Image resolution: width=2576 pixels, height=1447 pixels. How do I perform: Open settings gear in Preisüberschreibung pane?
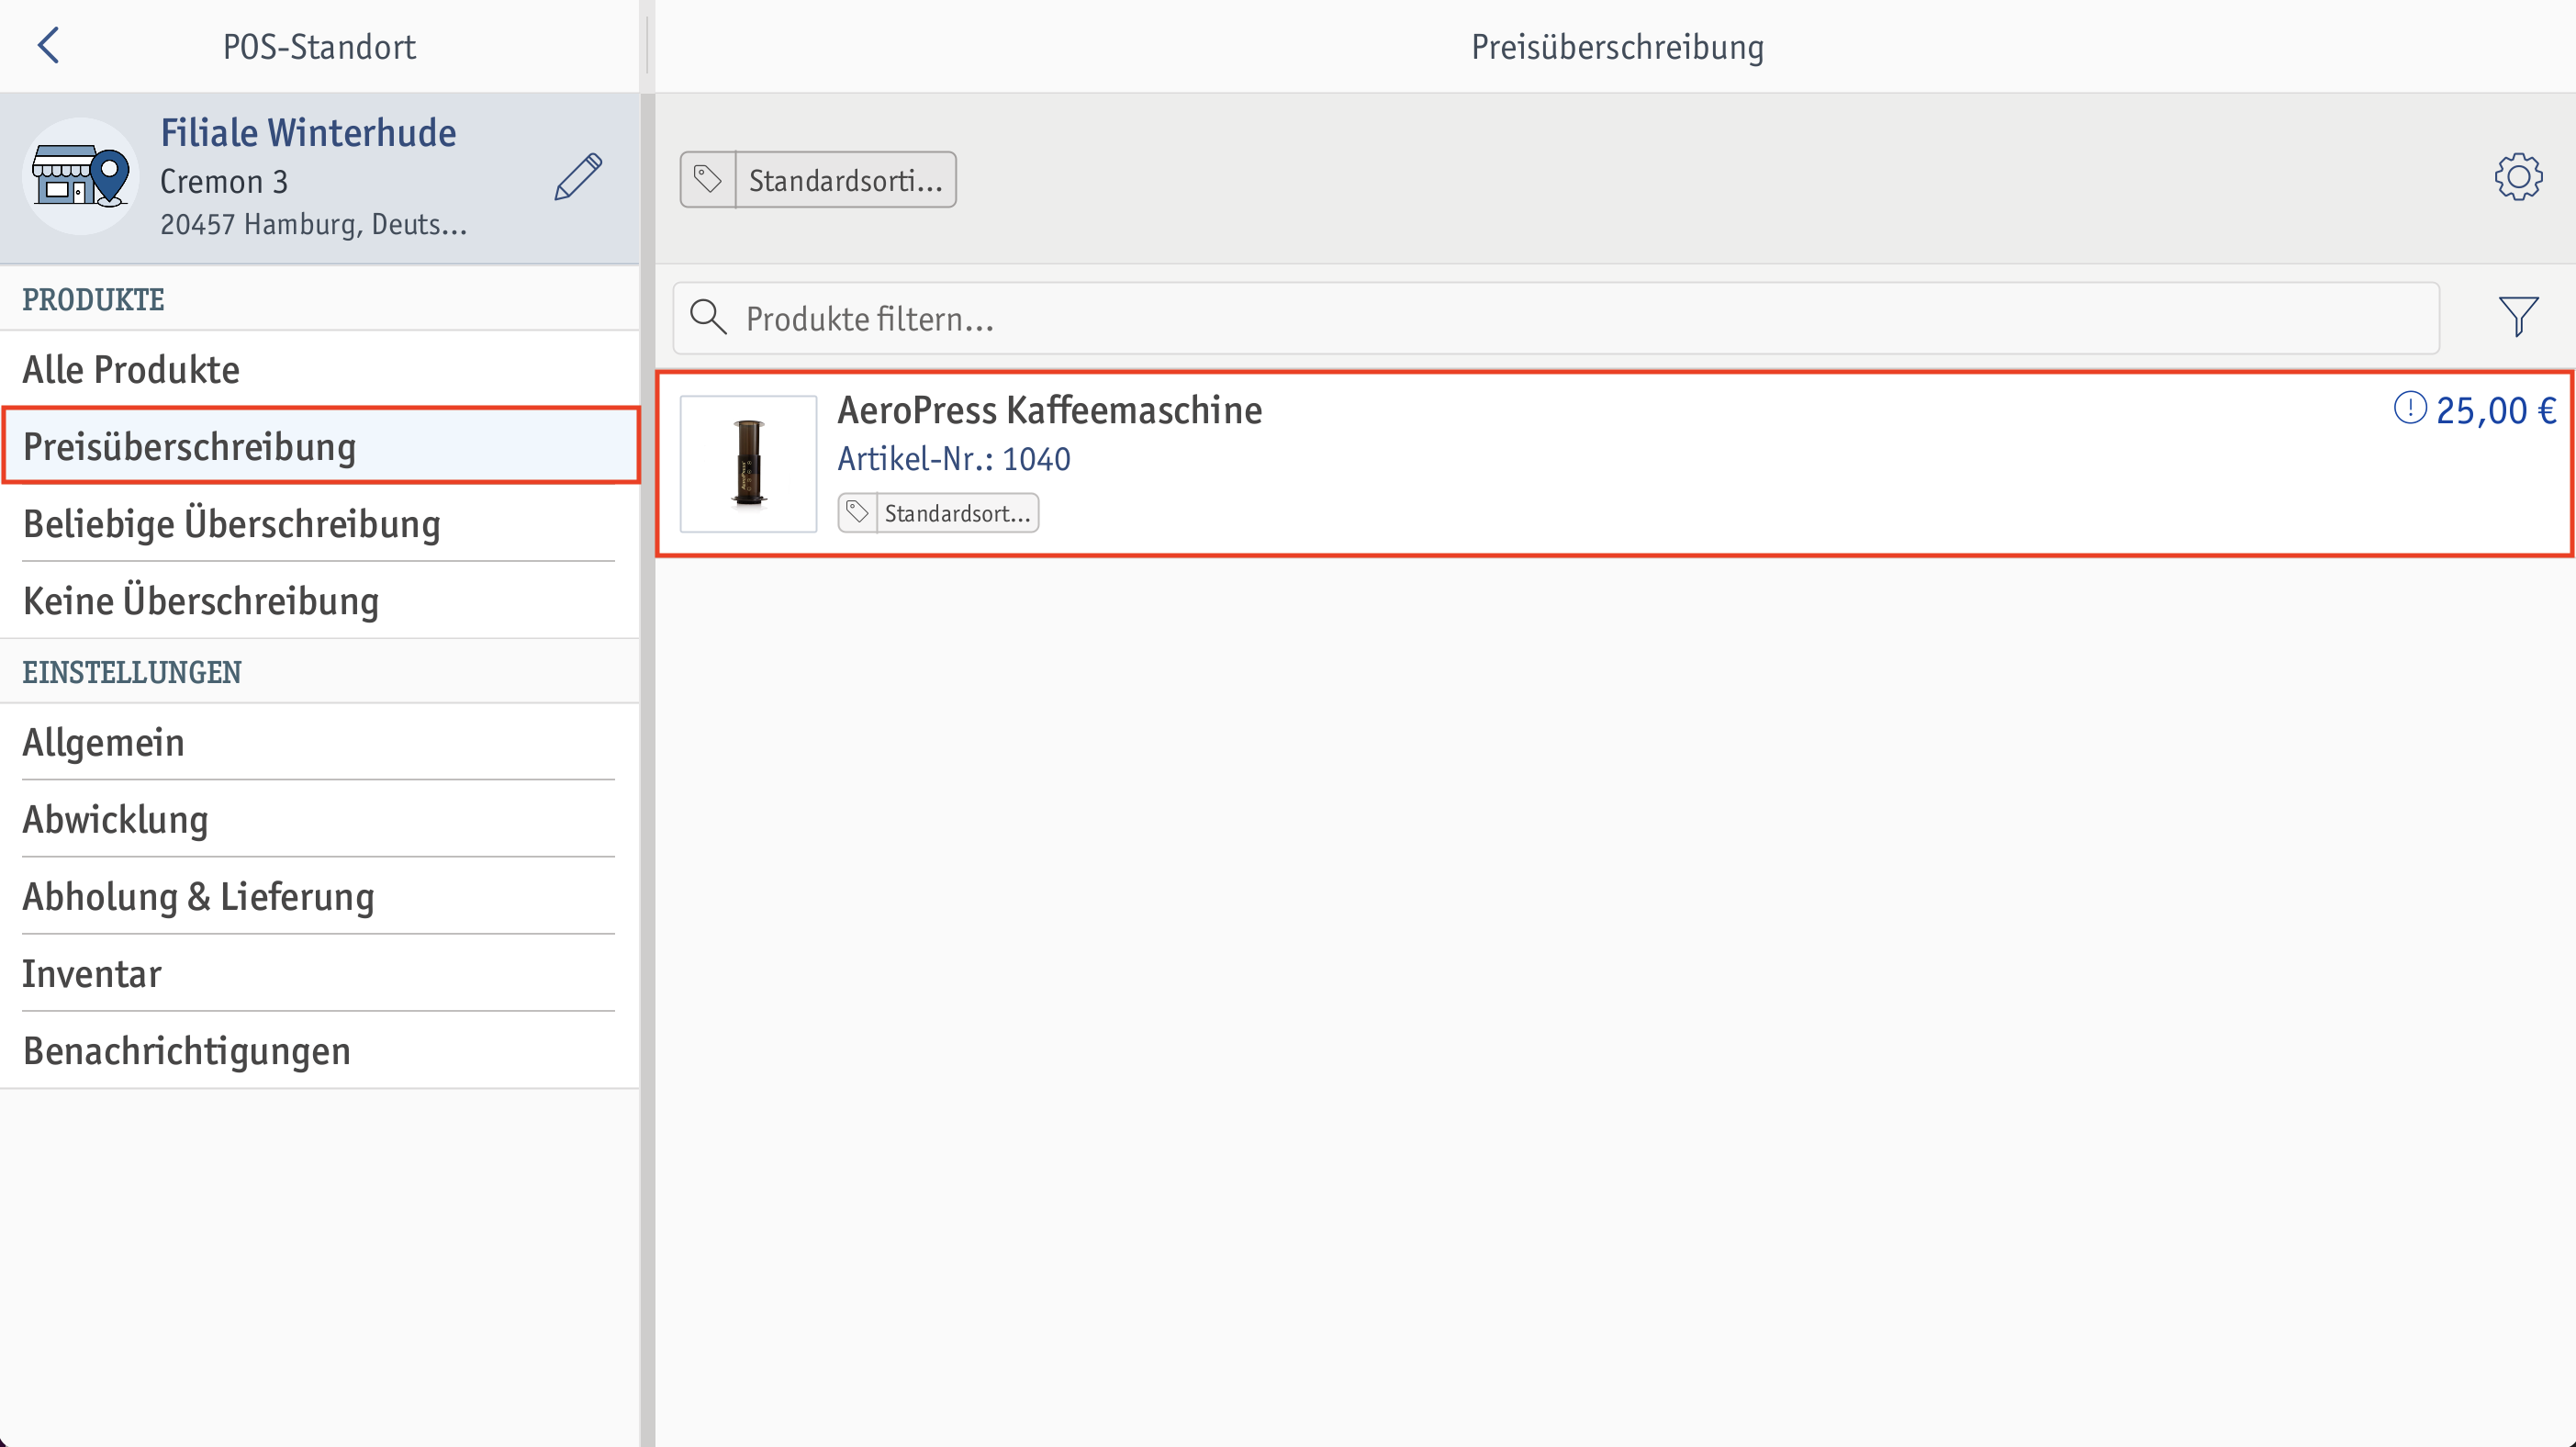(x=2517, y=177)
